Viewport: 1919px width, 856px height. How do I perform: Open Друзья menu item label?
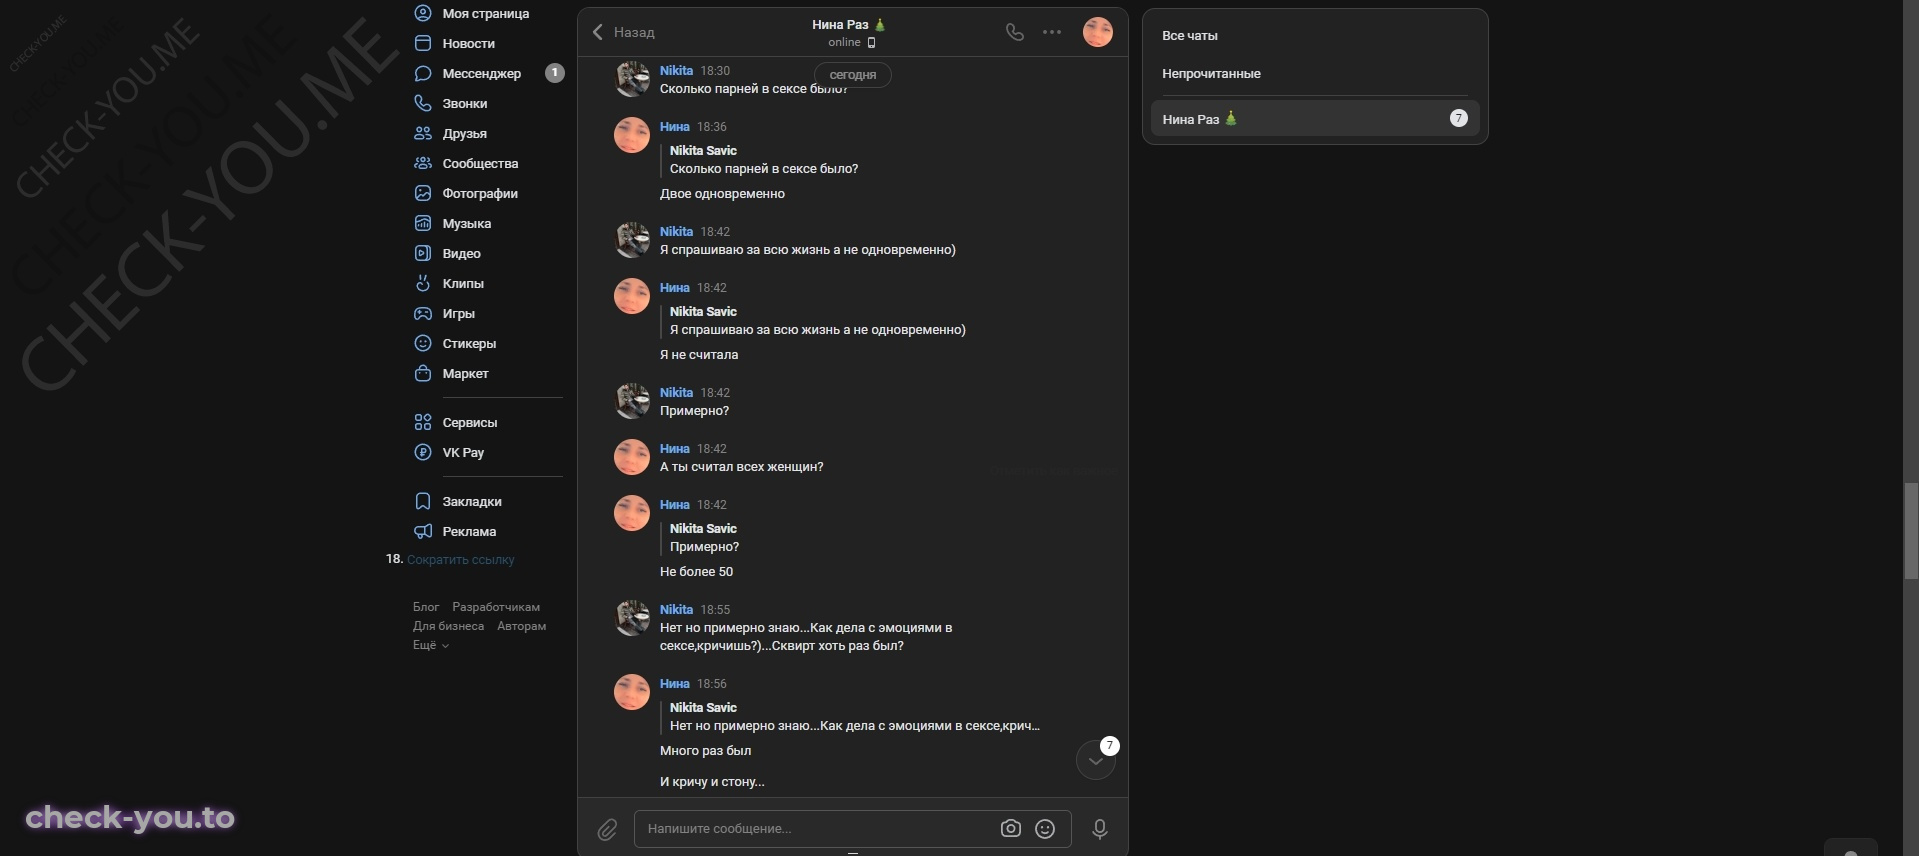point(465,133)
